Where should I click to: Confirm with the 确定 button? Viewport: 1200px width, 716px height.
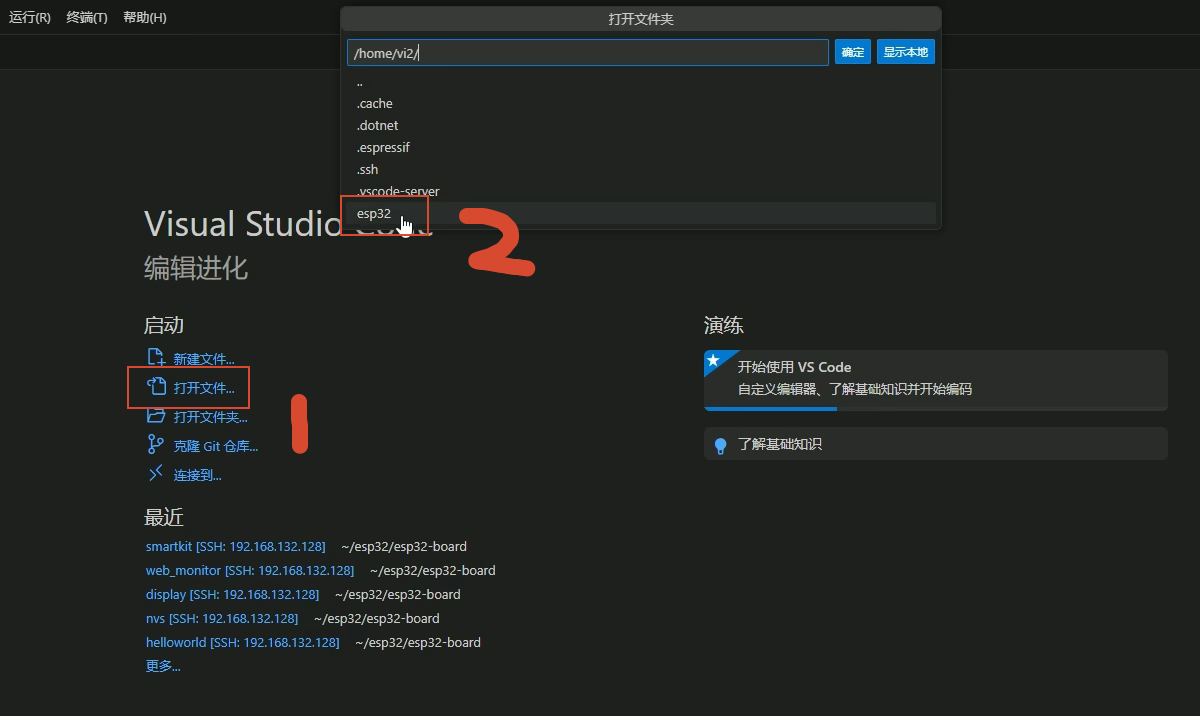853,52
